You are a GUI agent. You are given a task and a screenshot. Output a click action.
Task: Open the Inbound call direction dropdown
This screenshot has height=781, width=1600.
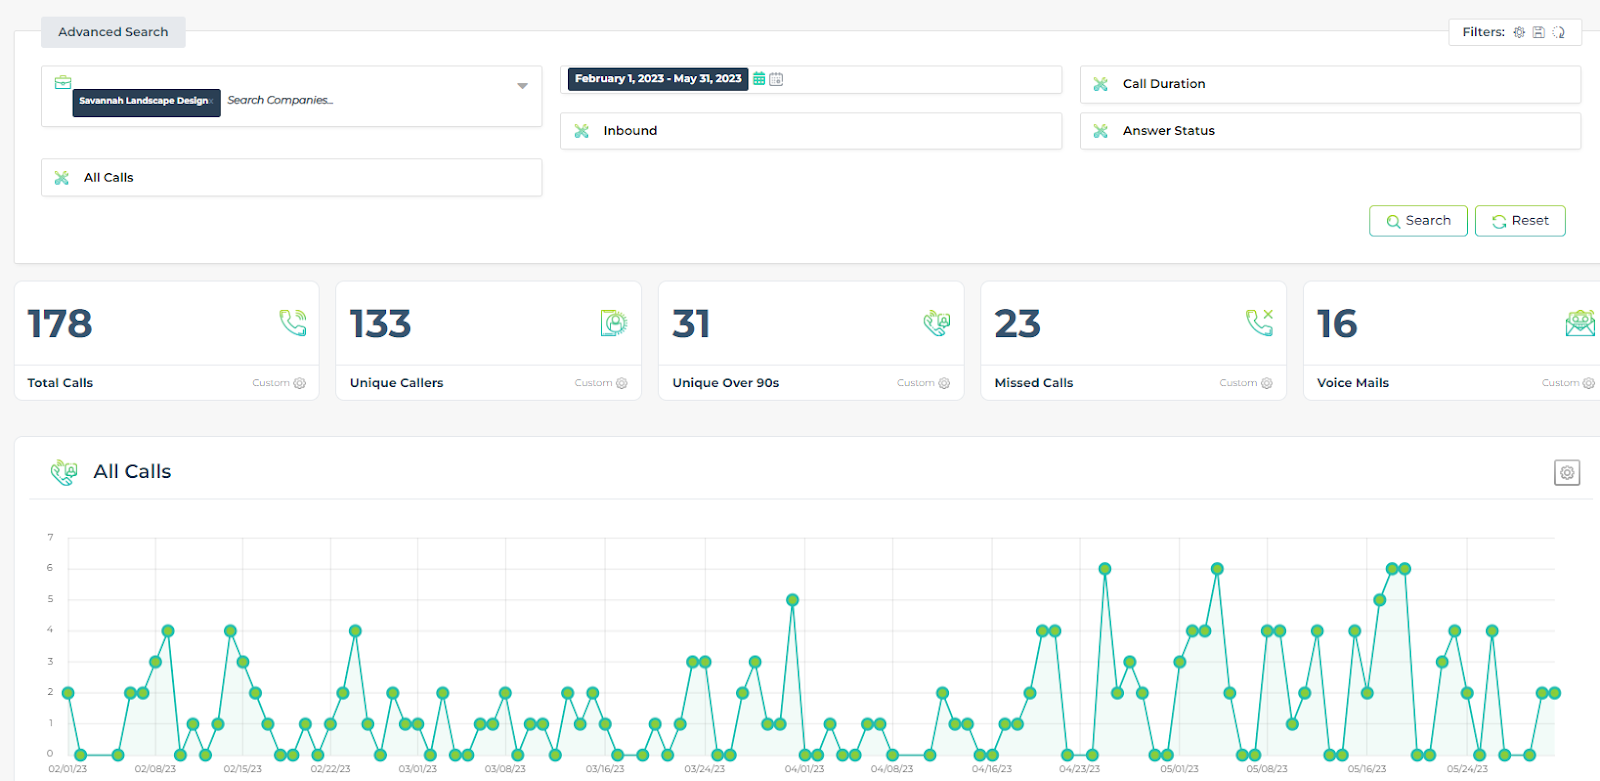(x=810, y=131)
